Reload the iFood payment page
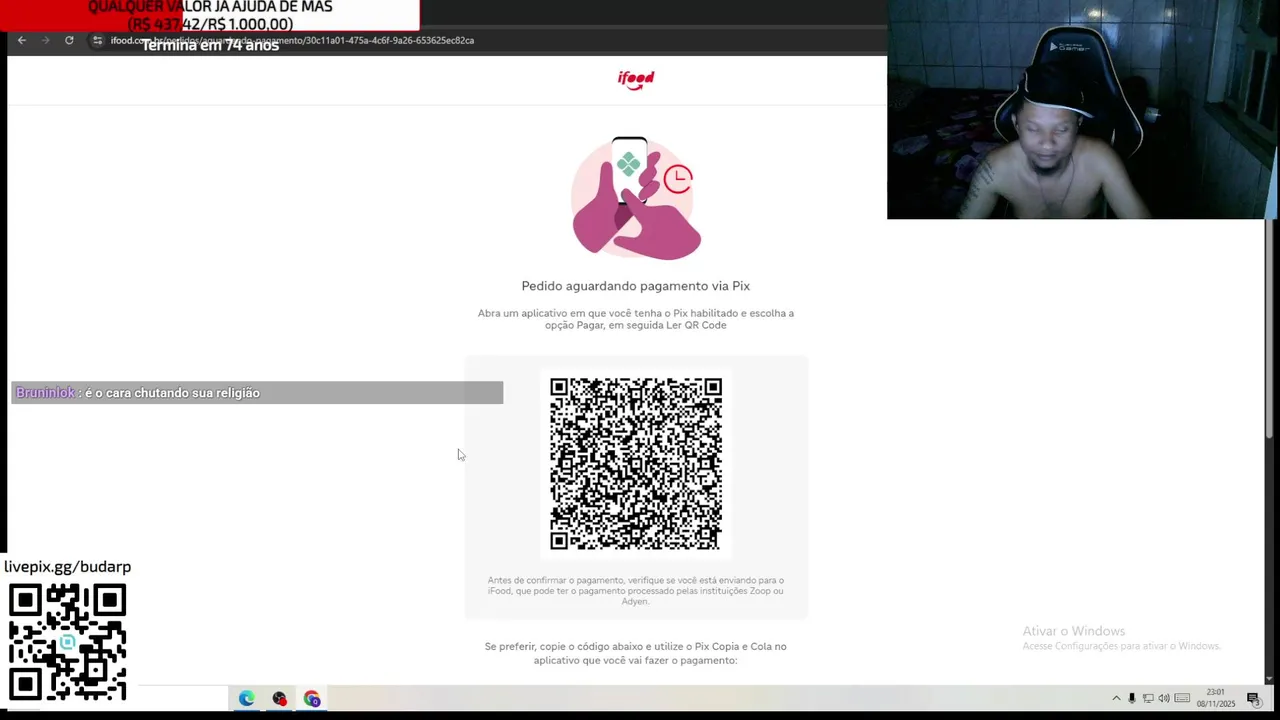The height and width of the screenshot is (720, 1280). tap(69, 40)
